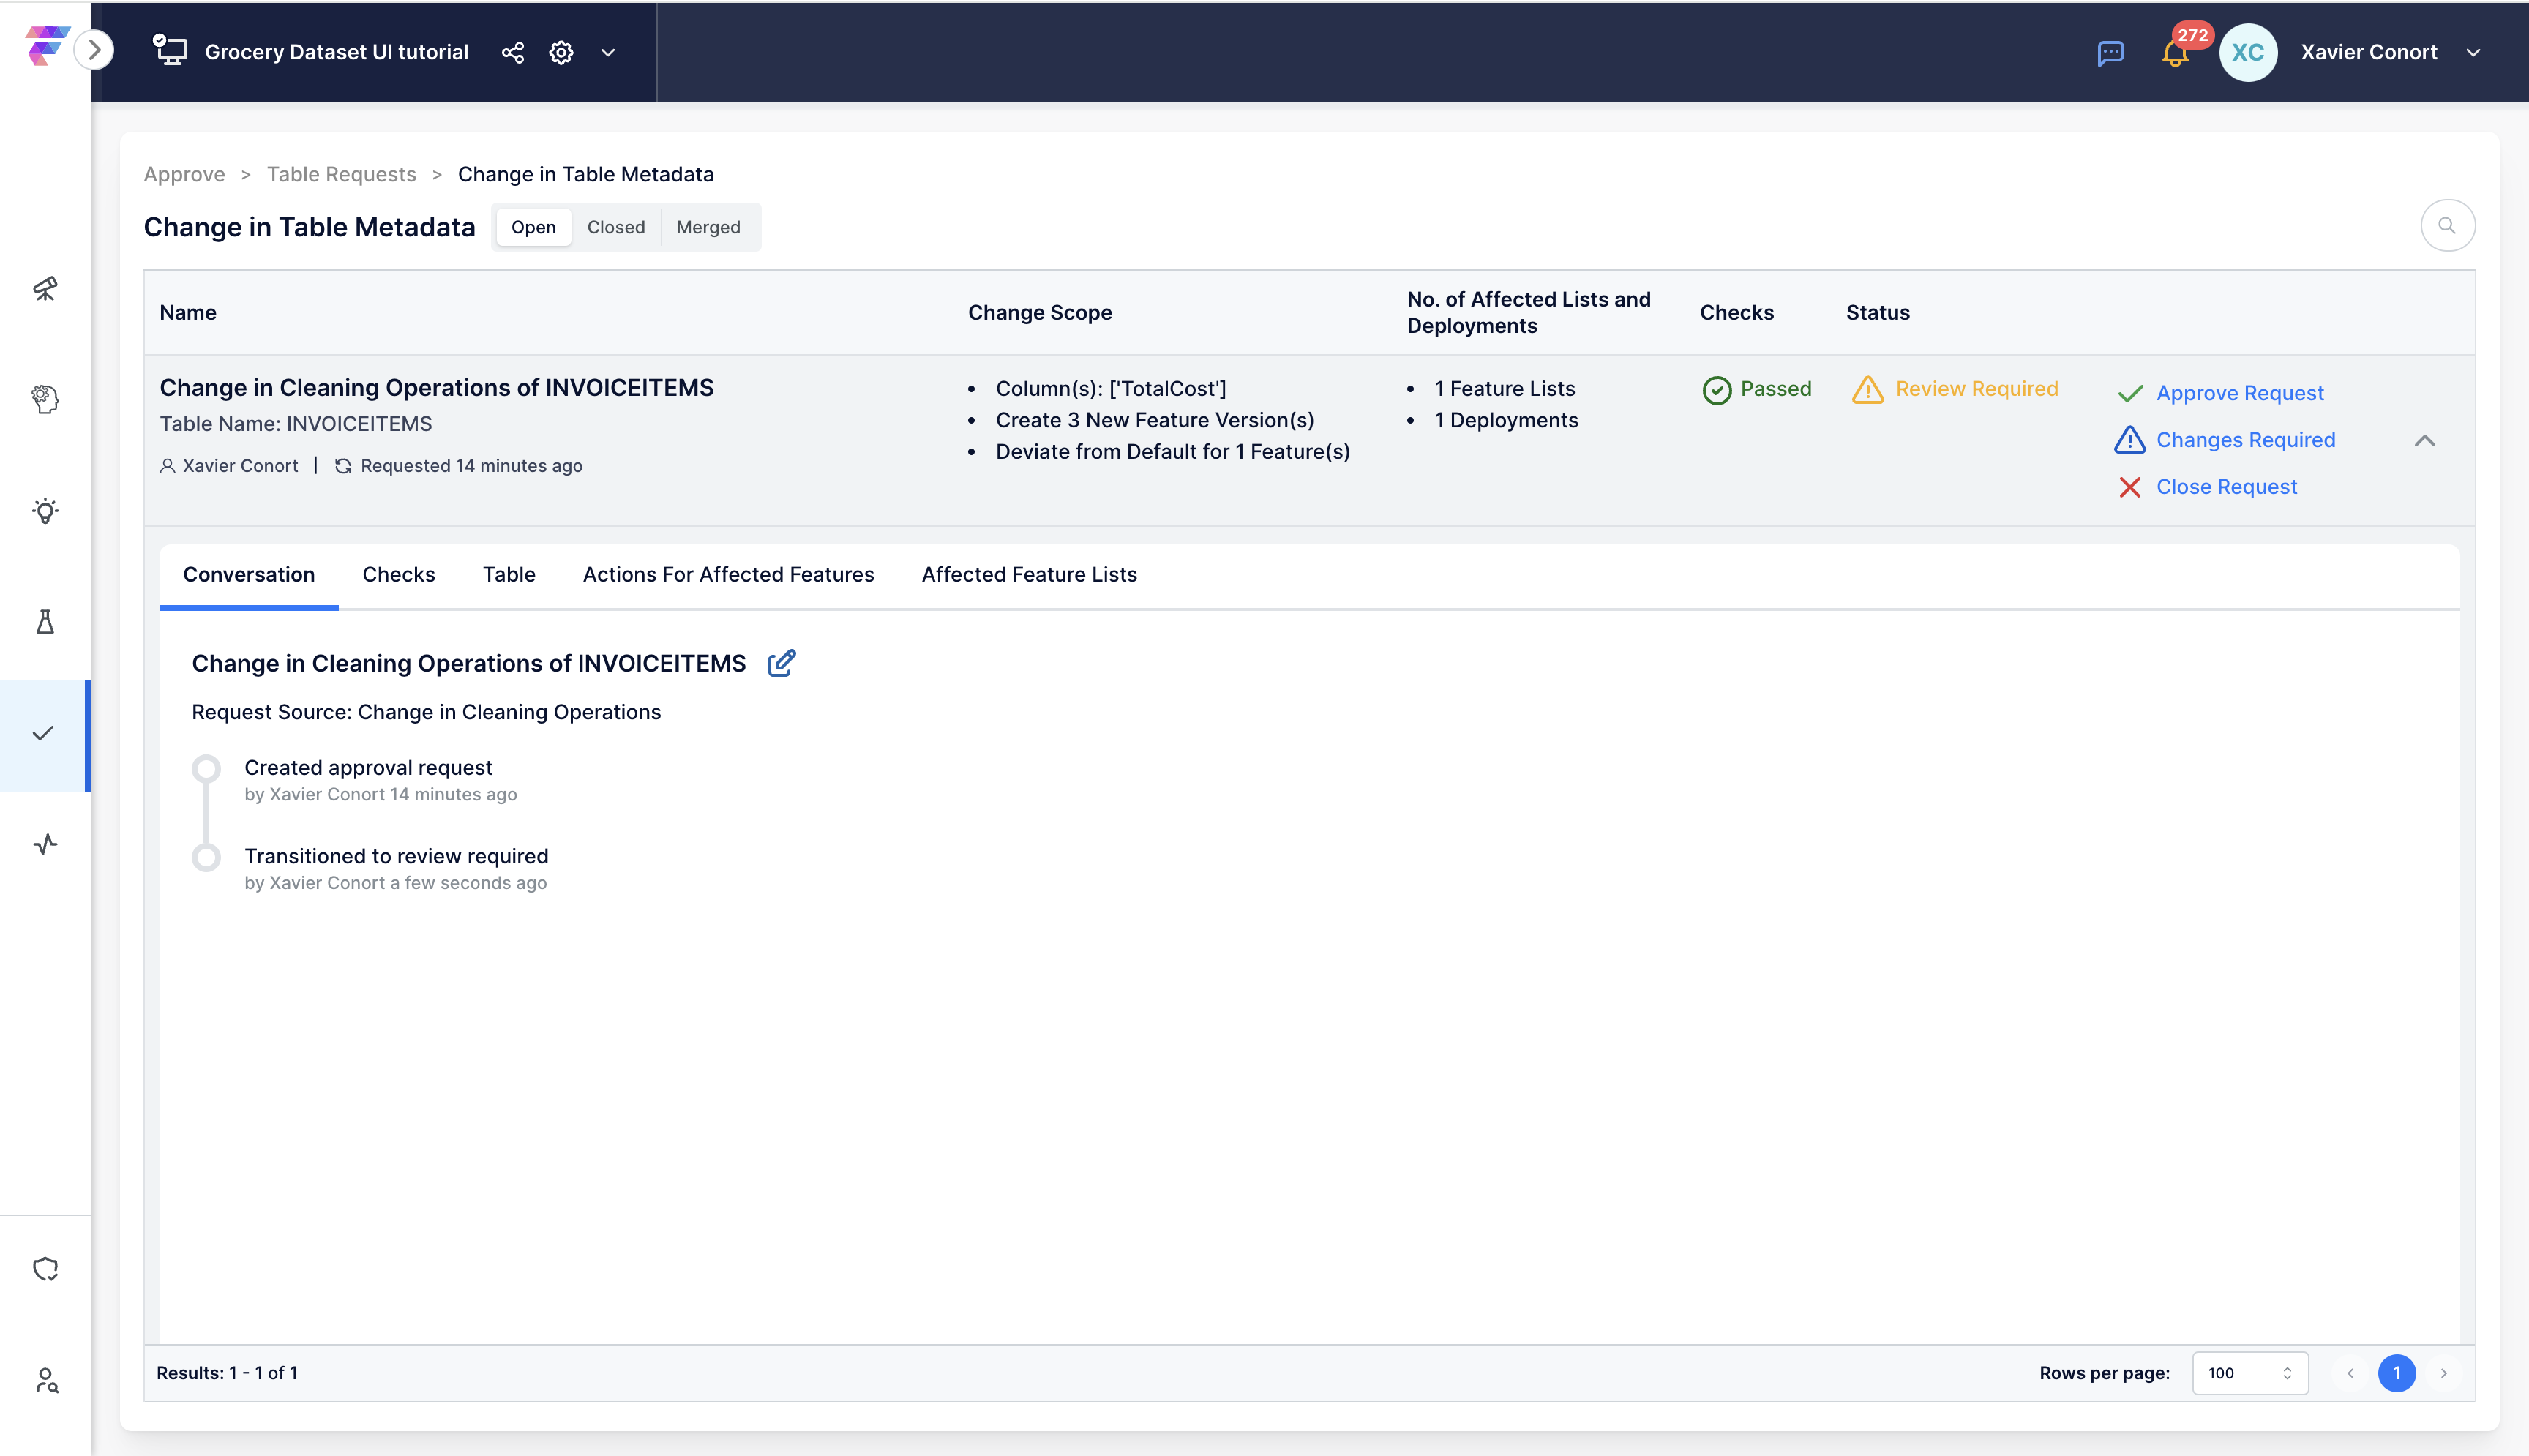The height and width of the screenshot is (1456, 2529).
Task: Click the red X Close Request icon
Action: pos(2129,487)
